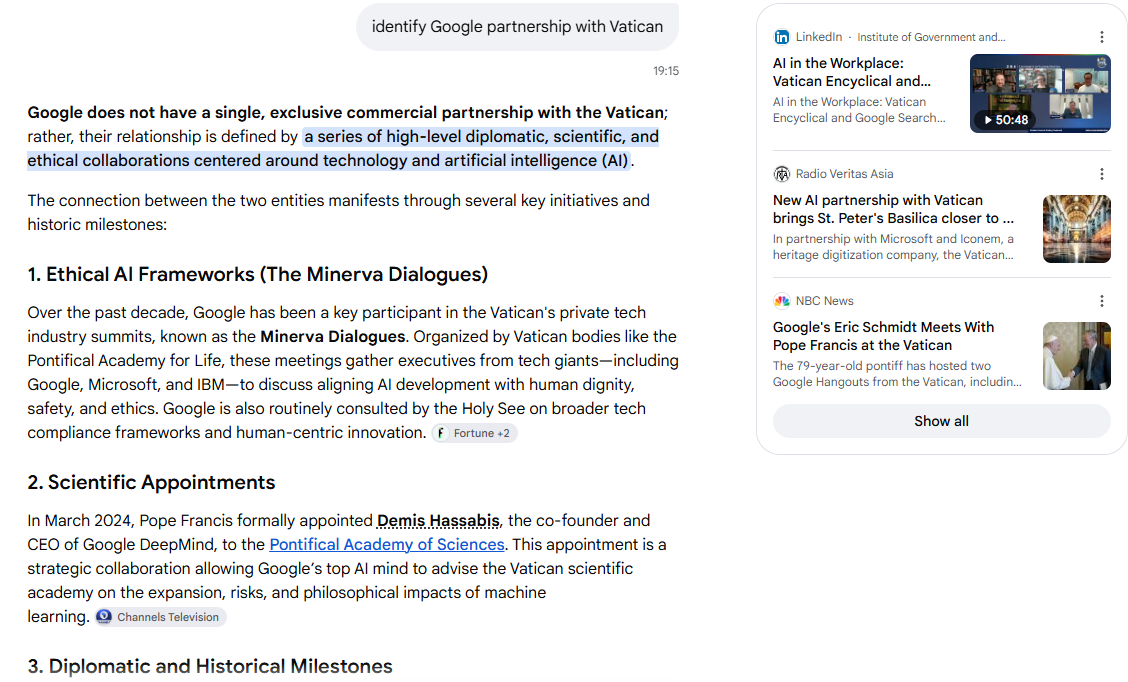
Task: Click the Fortune source icon chip
Action: [x=441, y=433]
